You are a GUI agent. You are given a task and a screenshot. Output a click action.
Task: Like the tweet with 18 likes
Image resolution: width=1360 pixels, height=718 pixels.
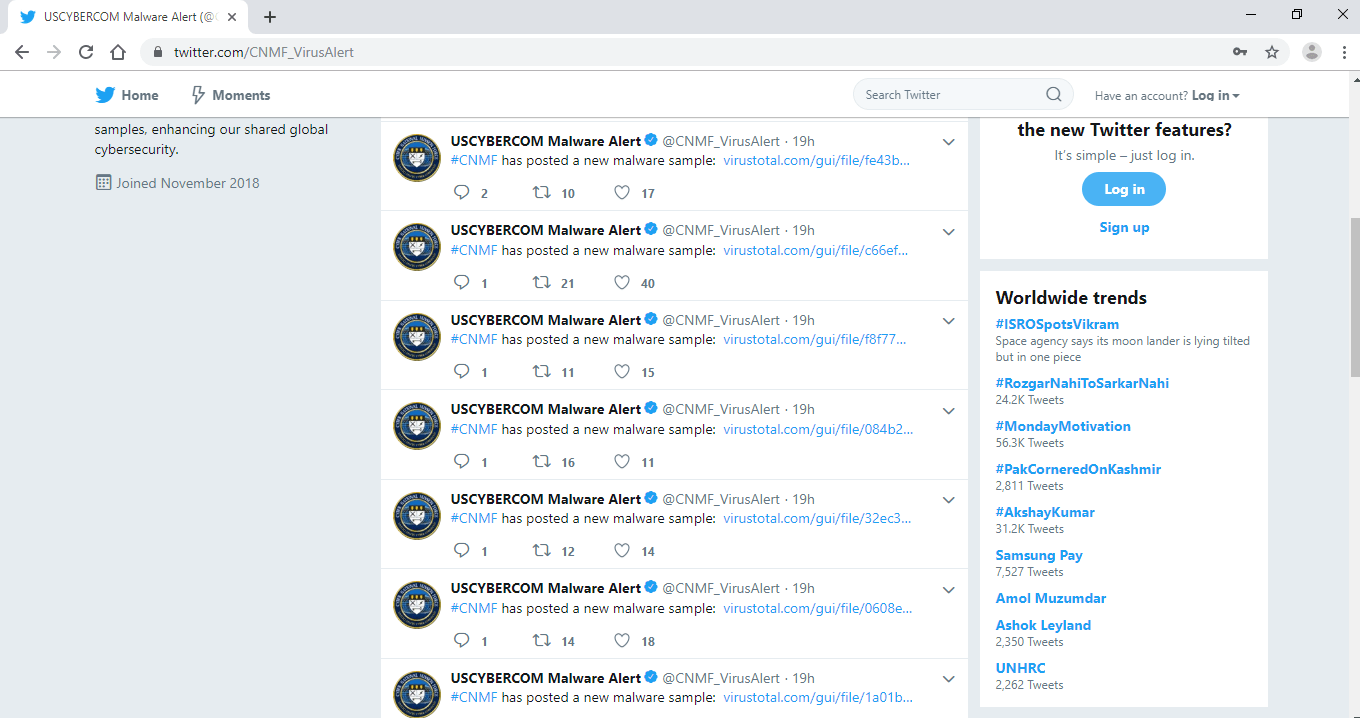click(x=622, y=641)
